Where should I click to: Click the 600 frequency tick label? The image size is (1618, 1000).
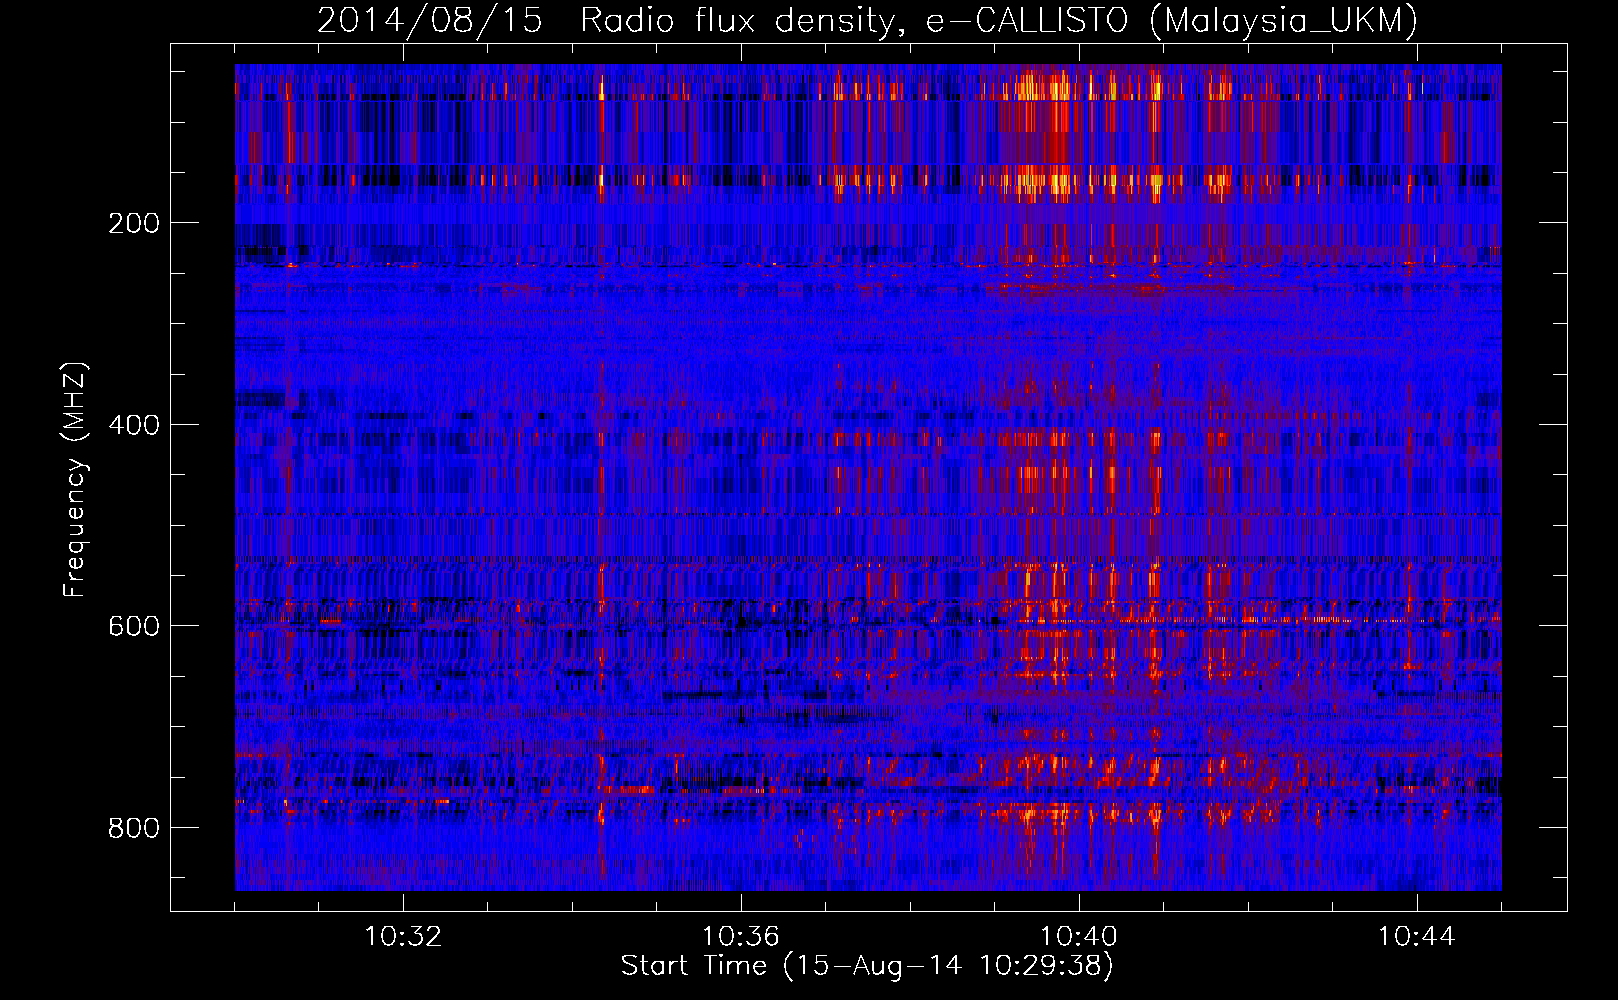pyautogui.click(x=133, y=626)
